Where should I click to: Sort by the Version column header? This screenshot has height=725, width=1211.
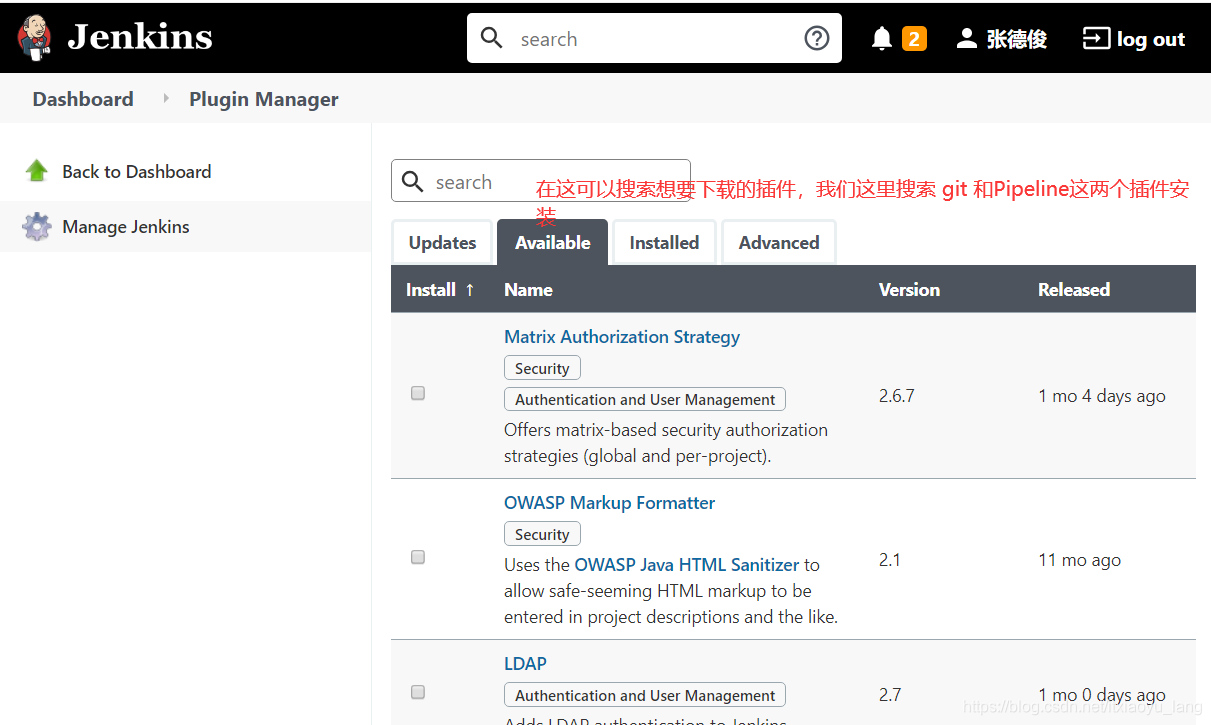pyautogui.click(x=909, y=290)
